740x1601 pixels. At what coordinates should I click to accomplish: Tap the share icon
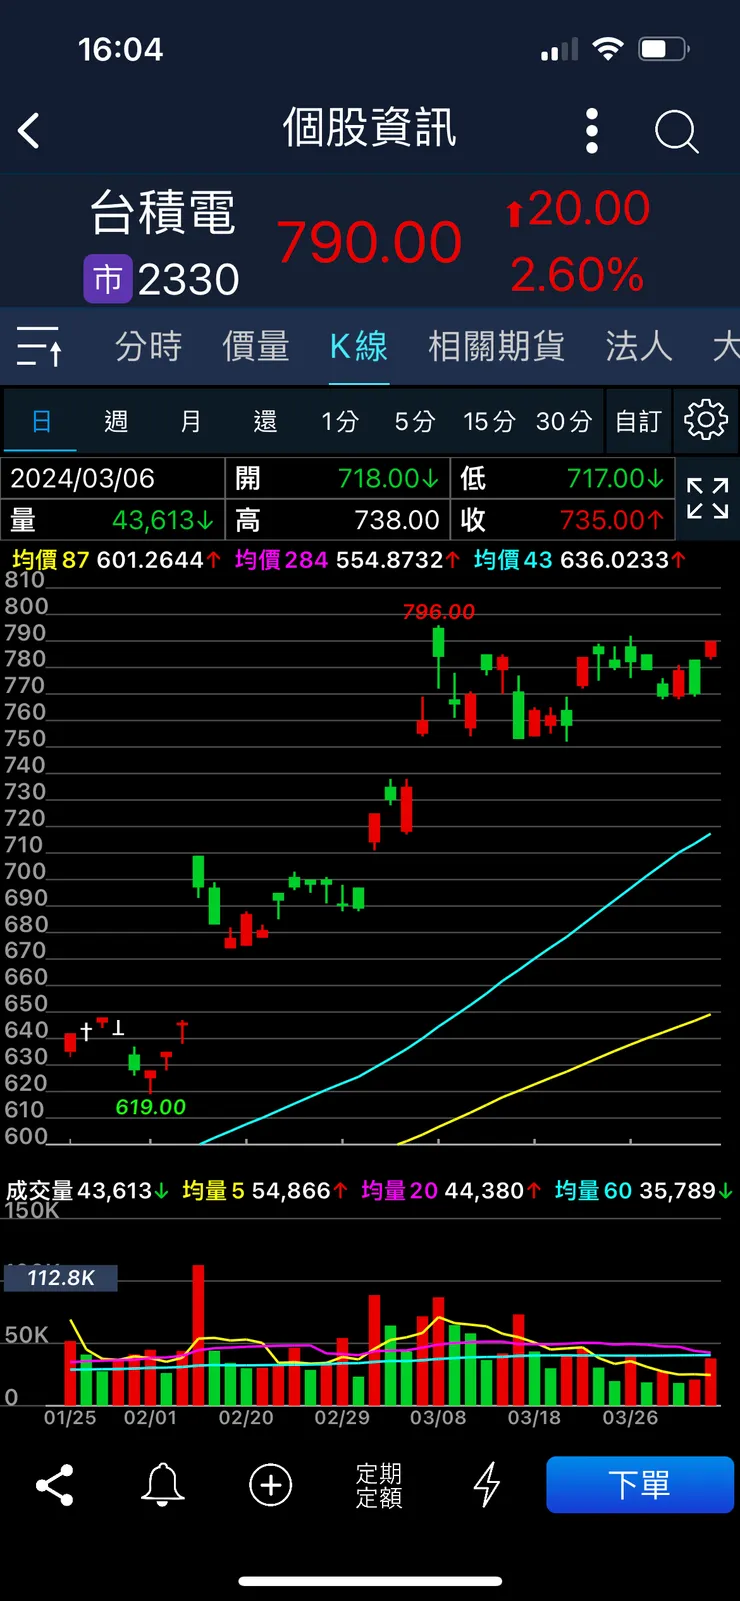55,1485
